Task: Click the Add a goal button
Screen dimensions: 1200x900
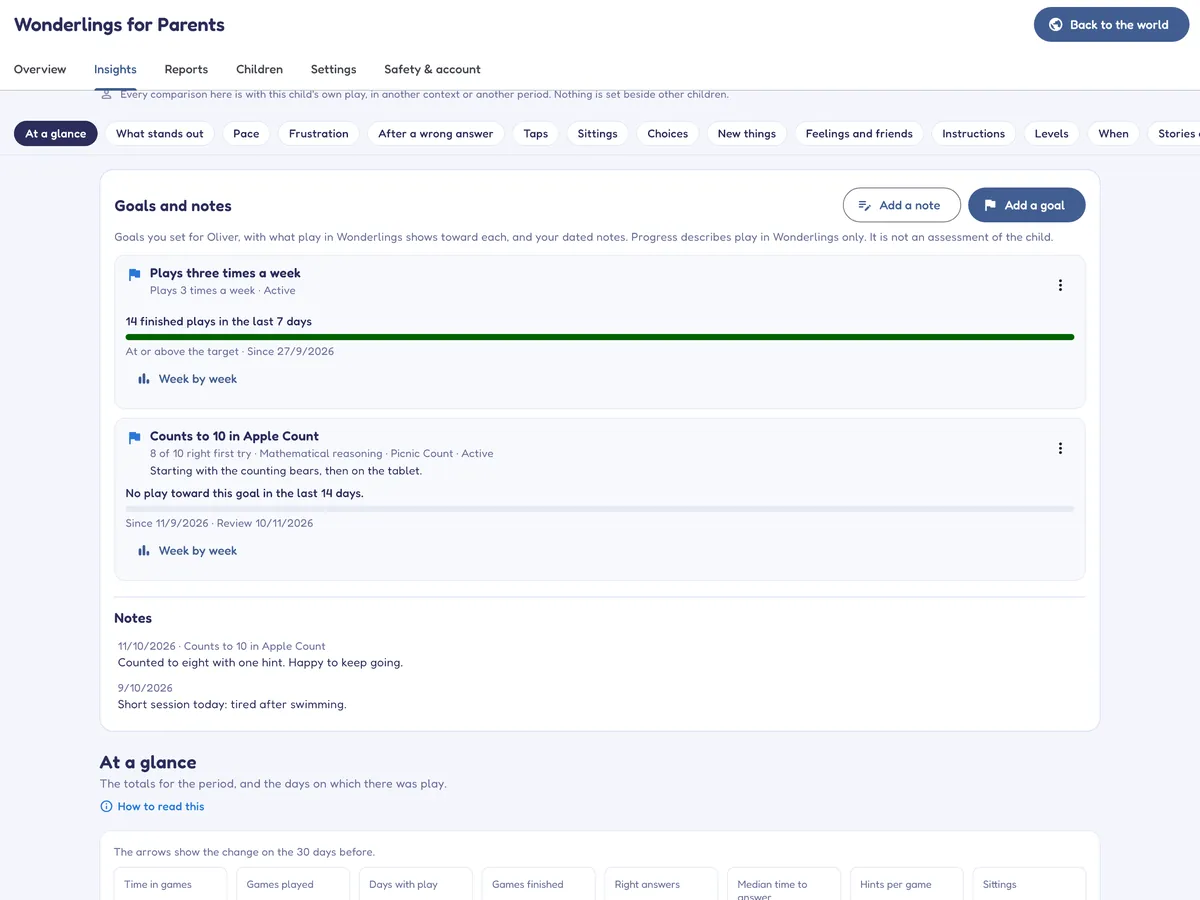Action: tap(1027, 205)
